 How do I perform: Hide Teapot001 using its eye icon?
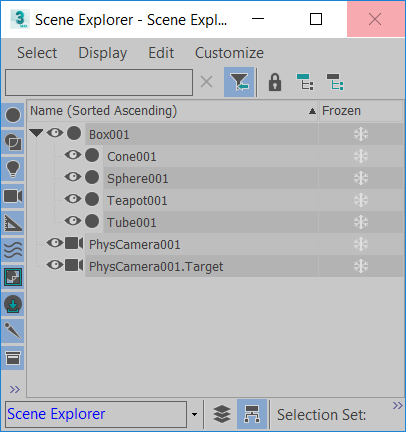[73, 199]
